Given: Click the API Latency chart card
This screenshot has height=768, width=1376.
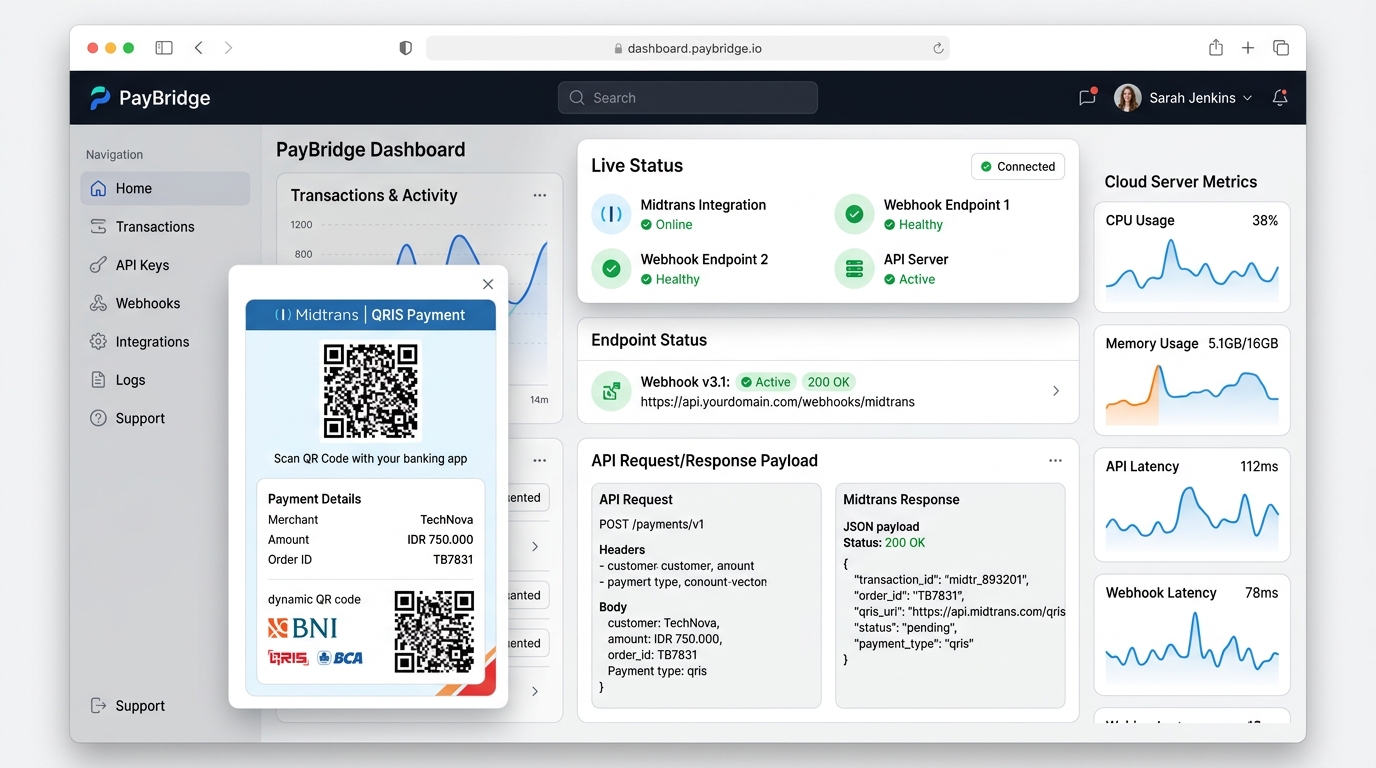Looking at the screenshot, I should pos(1192,504).
